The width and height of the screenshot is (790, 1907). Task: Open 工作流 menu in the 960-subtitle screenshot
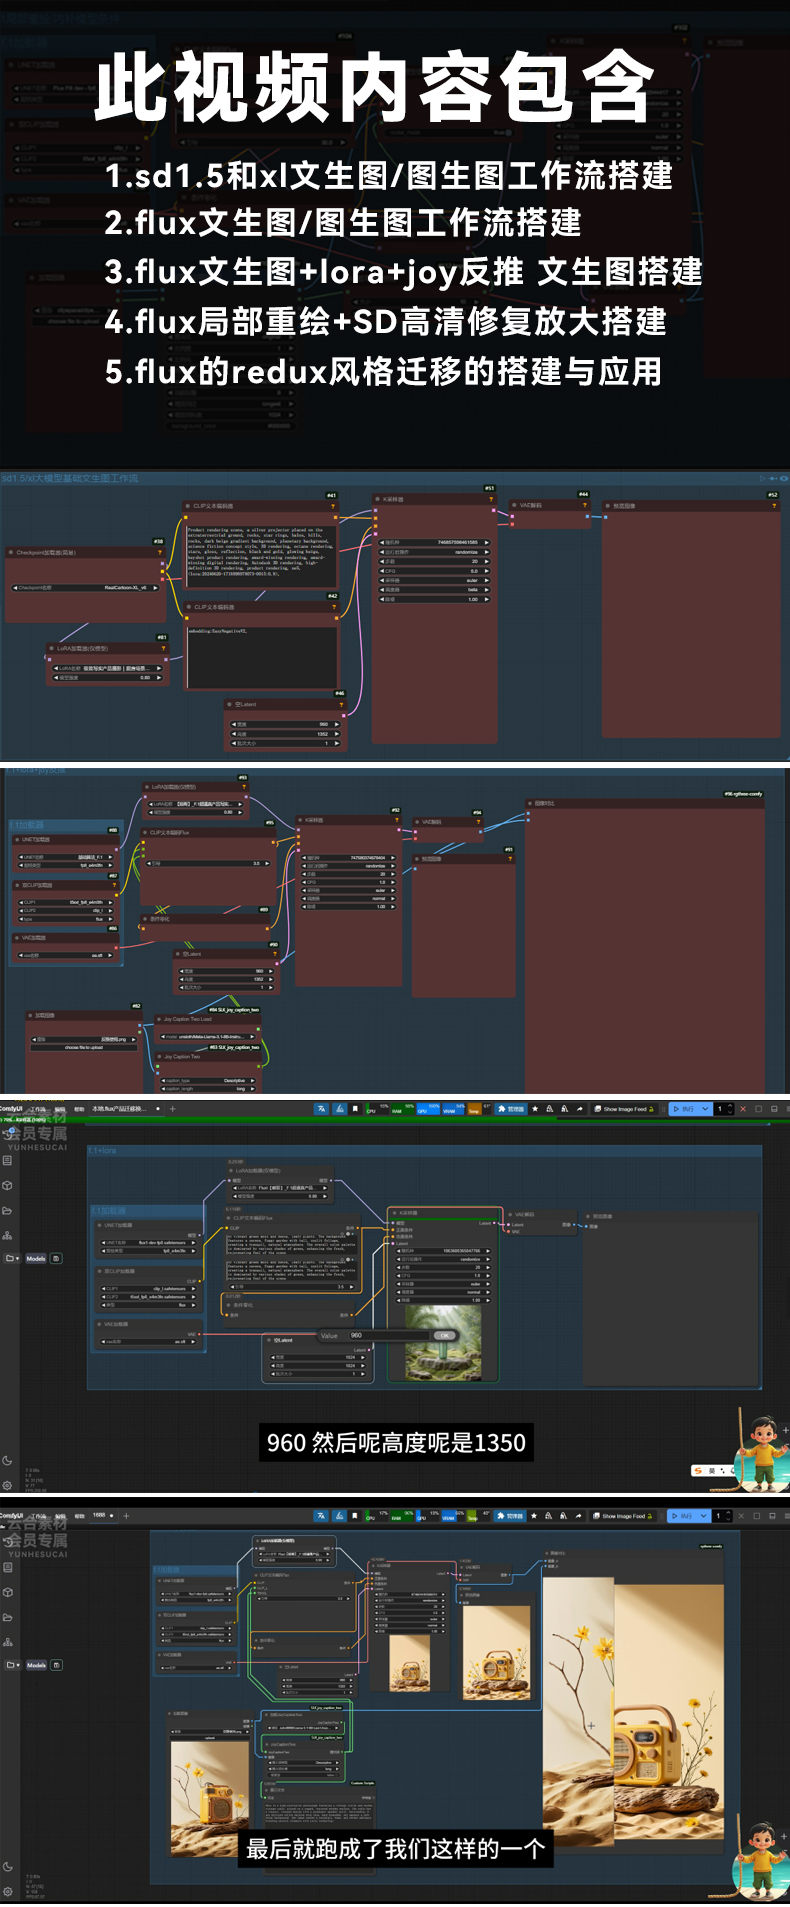tap(38, 1109)
